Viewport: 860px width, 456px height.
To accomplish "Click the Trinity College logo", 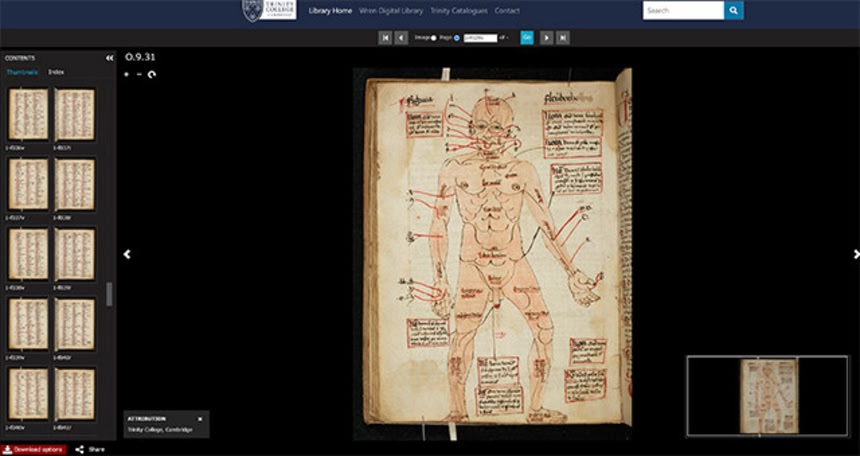I will 269,11.
